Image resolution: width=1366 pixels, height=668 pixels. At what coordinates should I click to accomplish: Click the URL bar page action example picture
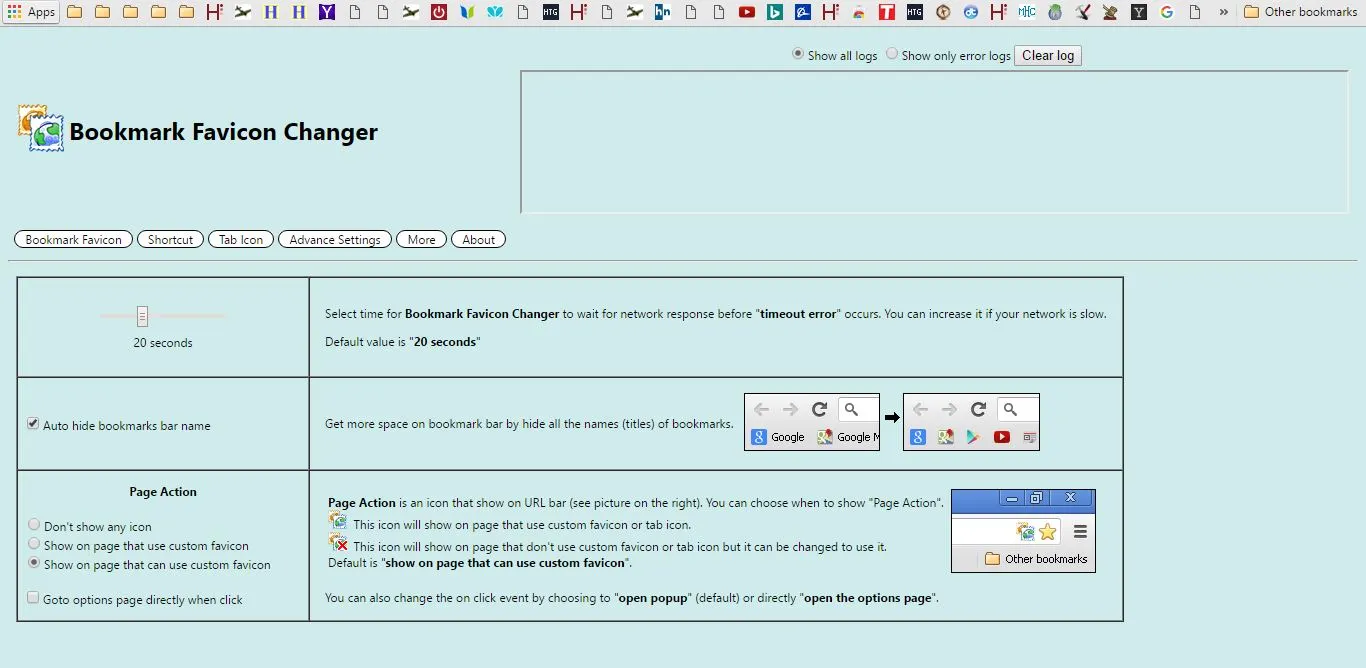tap(1023, 531)
